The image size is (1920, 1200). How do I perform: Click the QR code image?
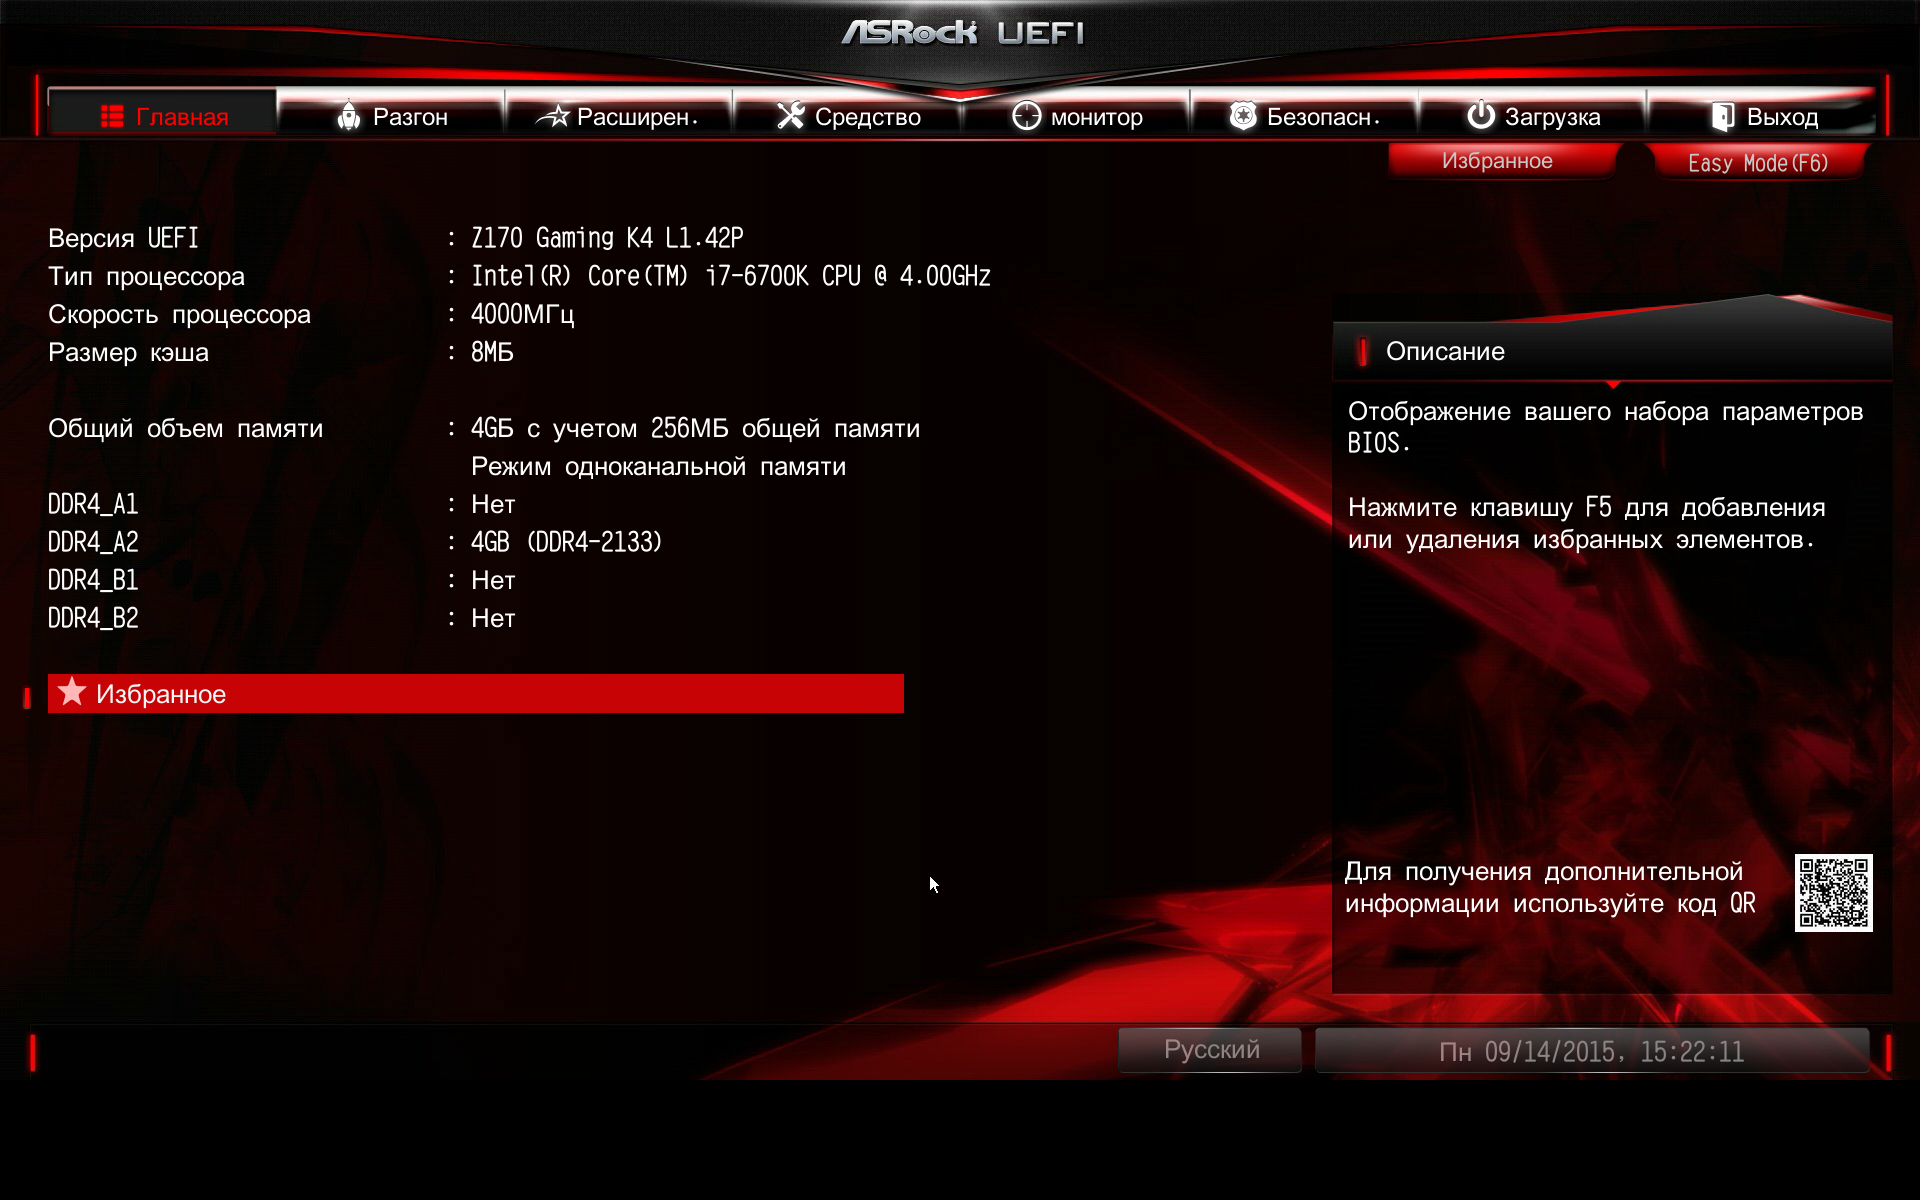click(1833, 892)
